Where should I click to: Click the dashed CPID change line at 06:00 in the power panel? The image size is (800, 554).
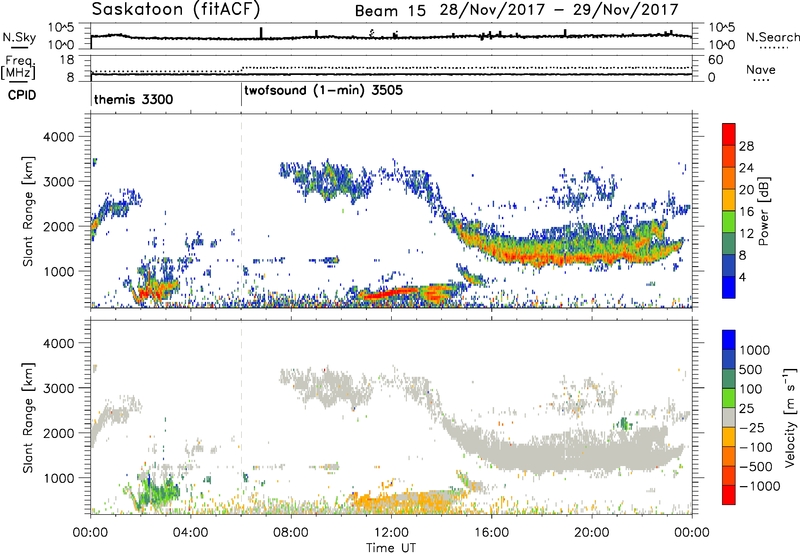pyautogui.click(x=241, y=210)
